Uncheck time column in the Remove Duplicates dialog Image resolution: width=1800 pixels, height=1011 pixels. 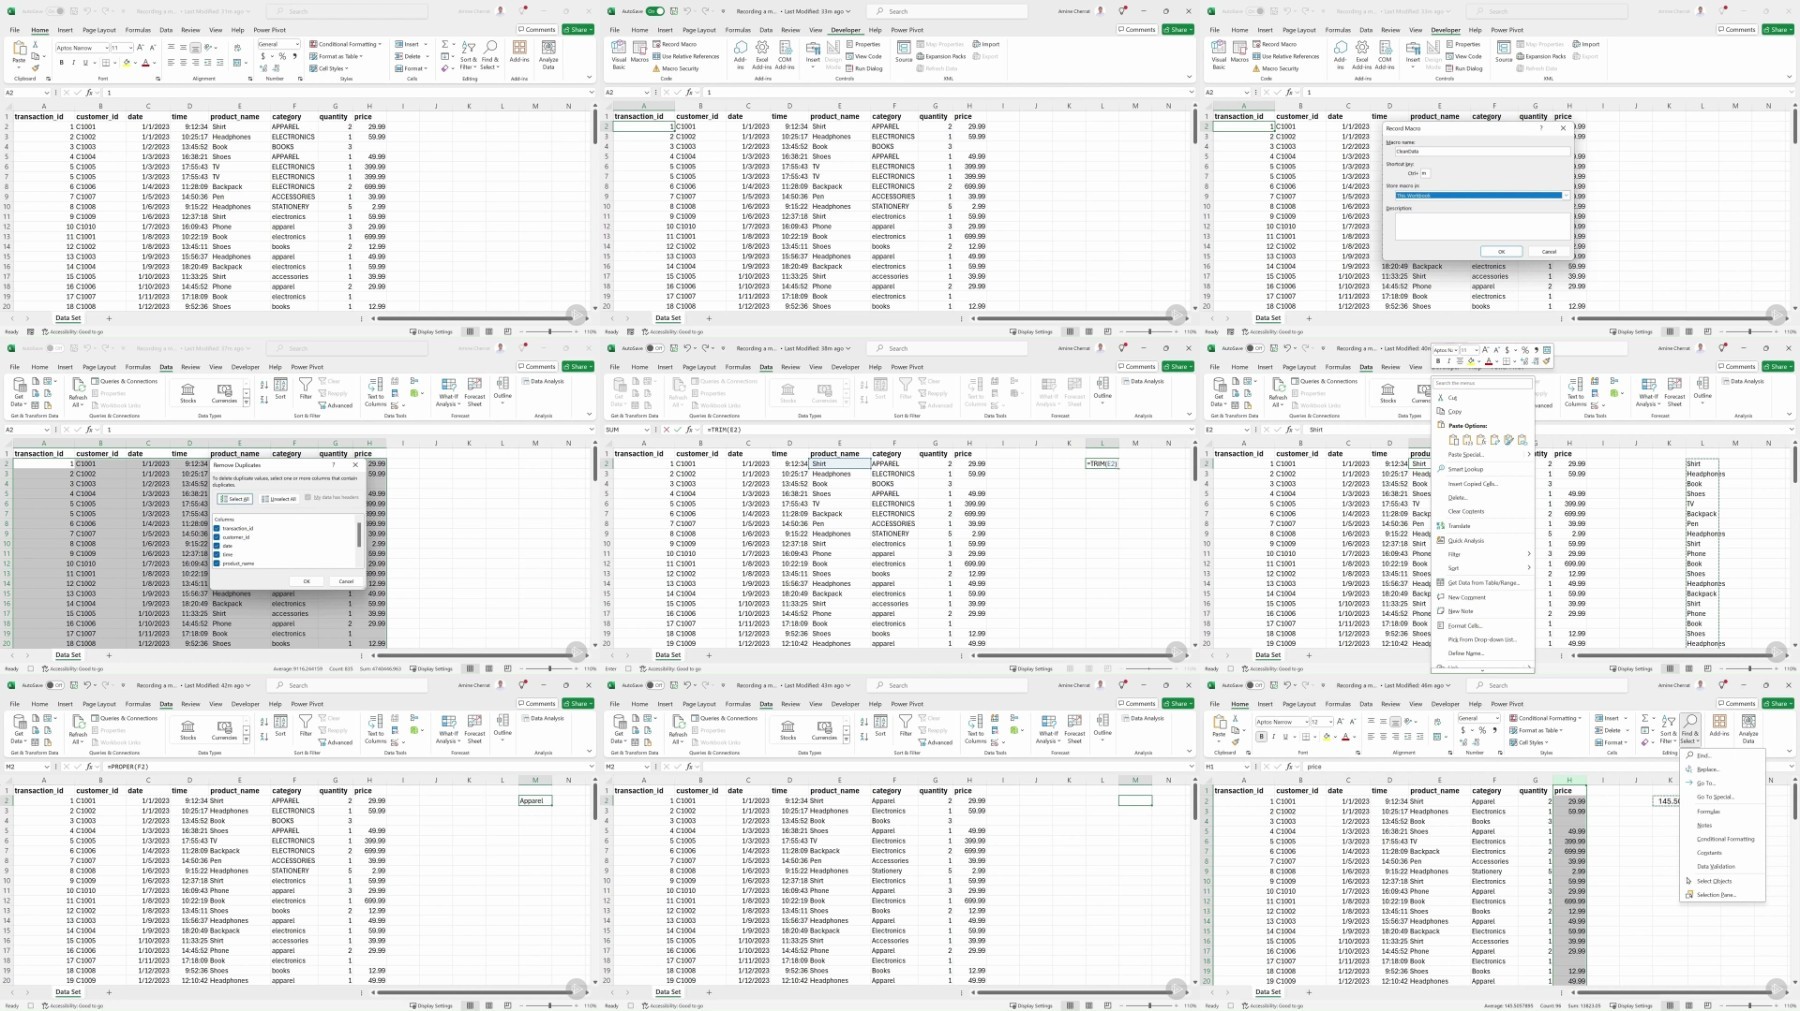[217, 554]
